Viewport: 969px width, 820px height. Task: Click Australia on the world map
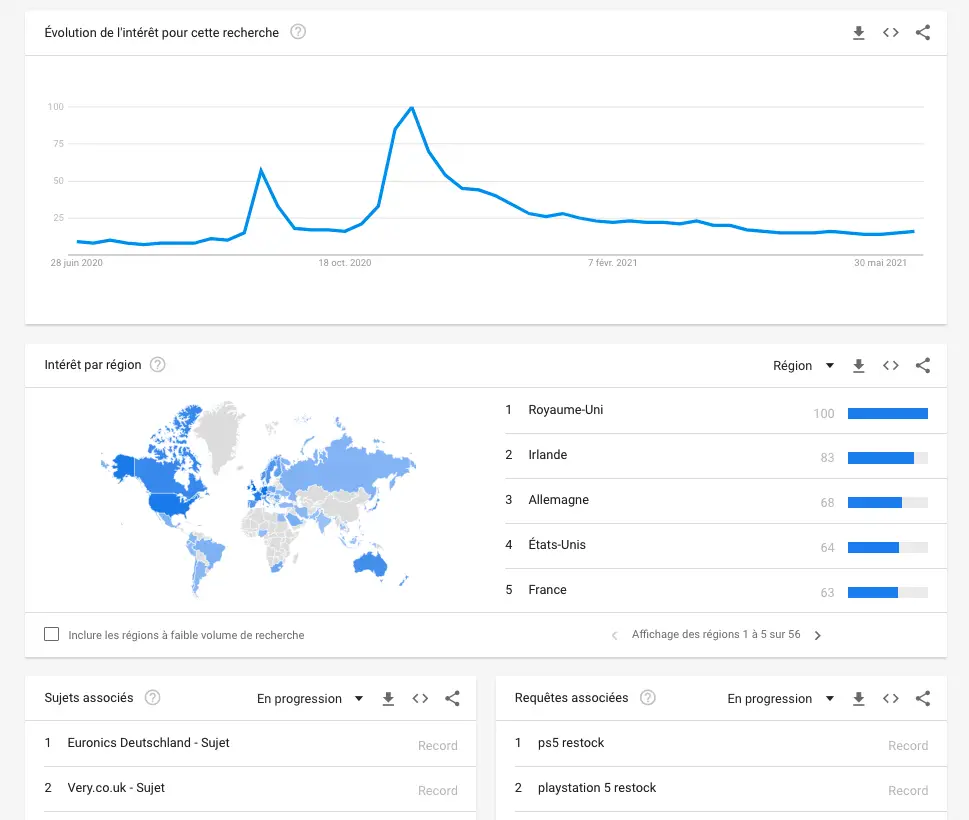(x=370, y=563)
